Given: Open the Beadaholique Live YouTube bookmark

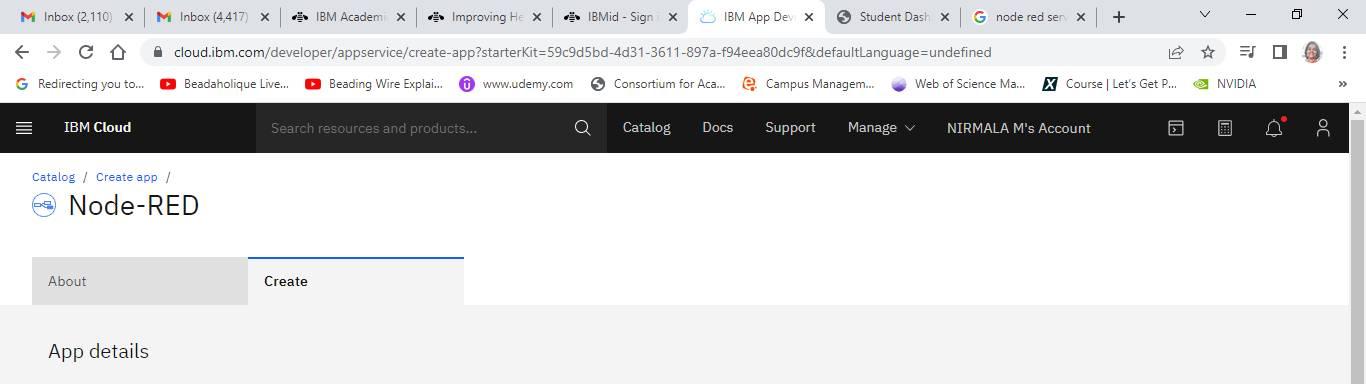Looking at the screenshot, I should [225, 84].
